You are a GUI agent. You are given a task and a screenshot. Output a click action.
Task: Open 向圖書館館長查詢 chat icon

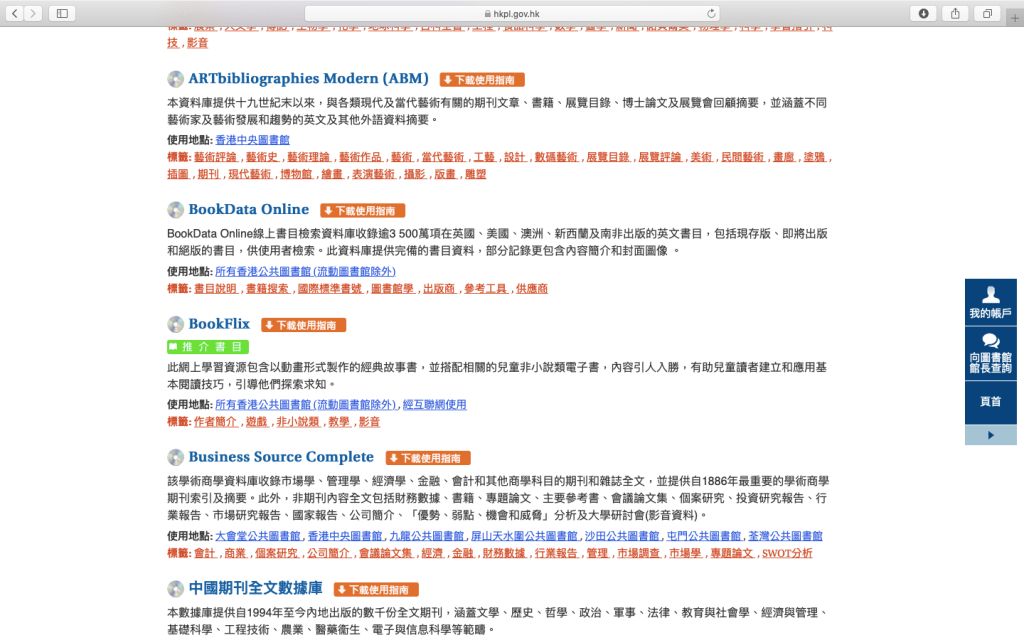point(990,351)
